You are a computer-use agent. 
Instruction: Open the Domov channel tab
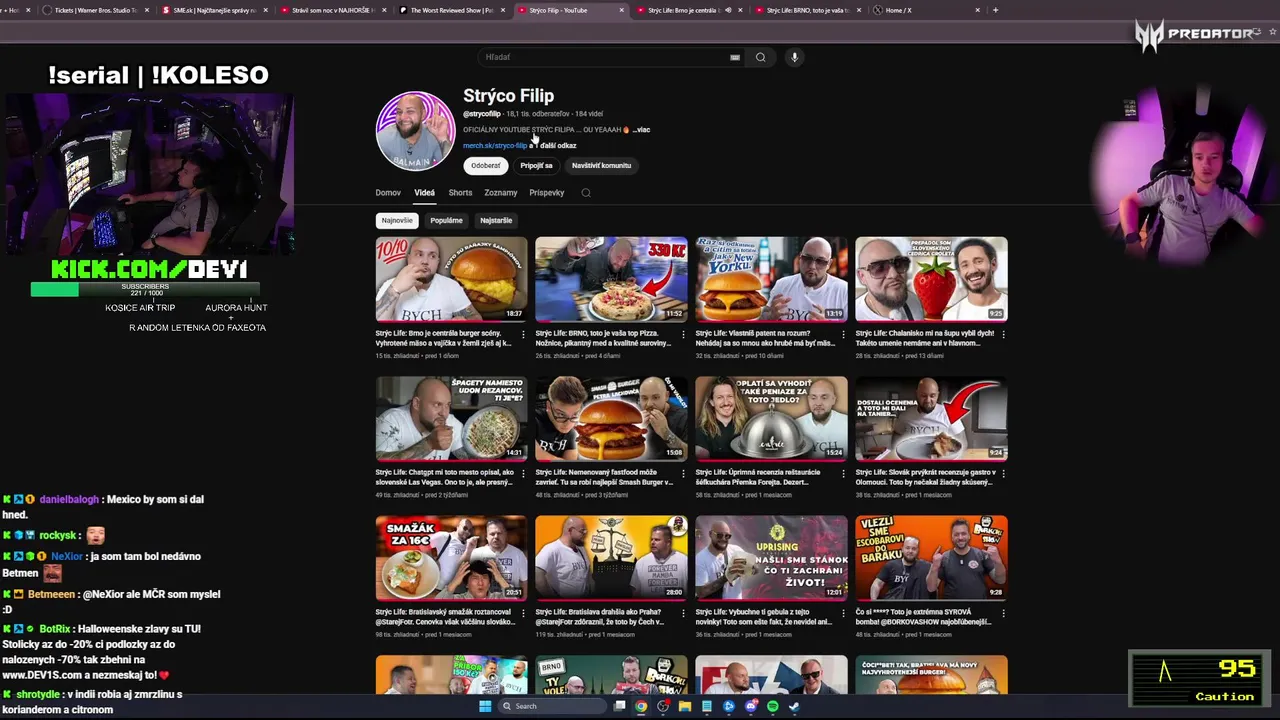click(x=388, y=193)
